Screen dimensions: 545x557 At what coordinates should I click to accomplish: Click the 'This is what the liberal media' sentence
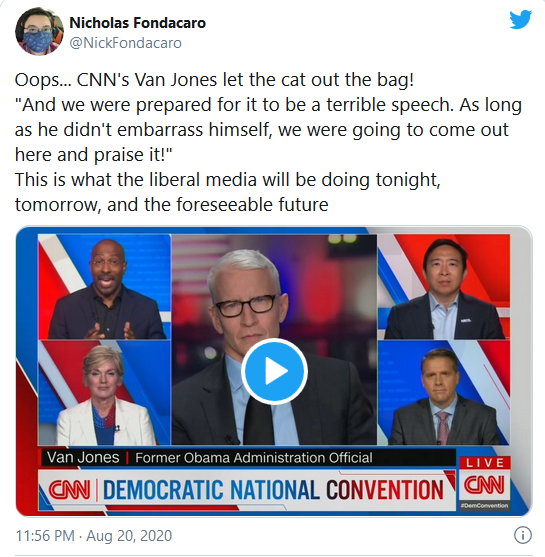[x=227, y=192]
